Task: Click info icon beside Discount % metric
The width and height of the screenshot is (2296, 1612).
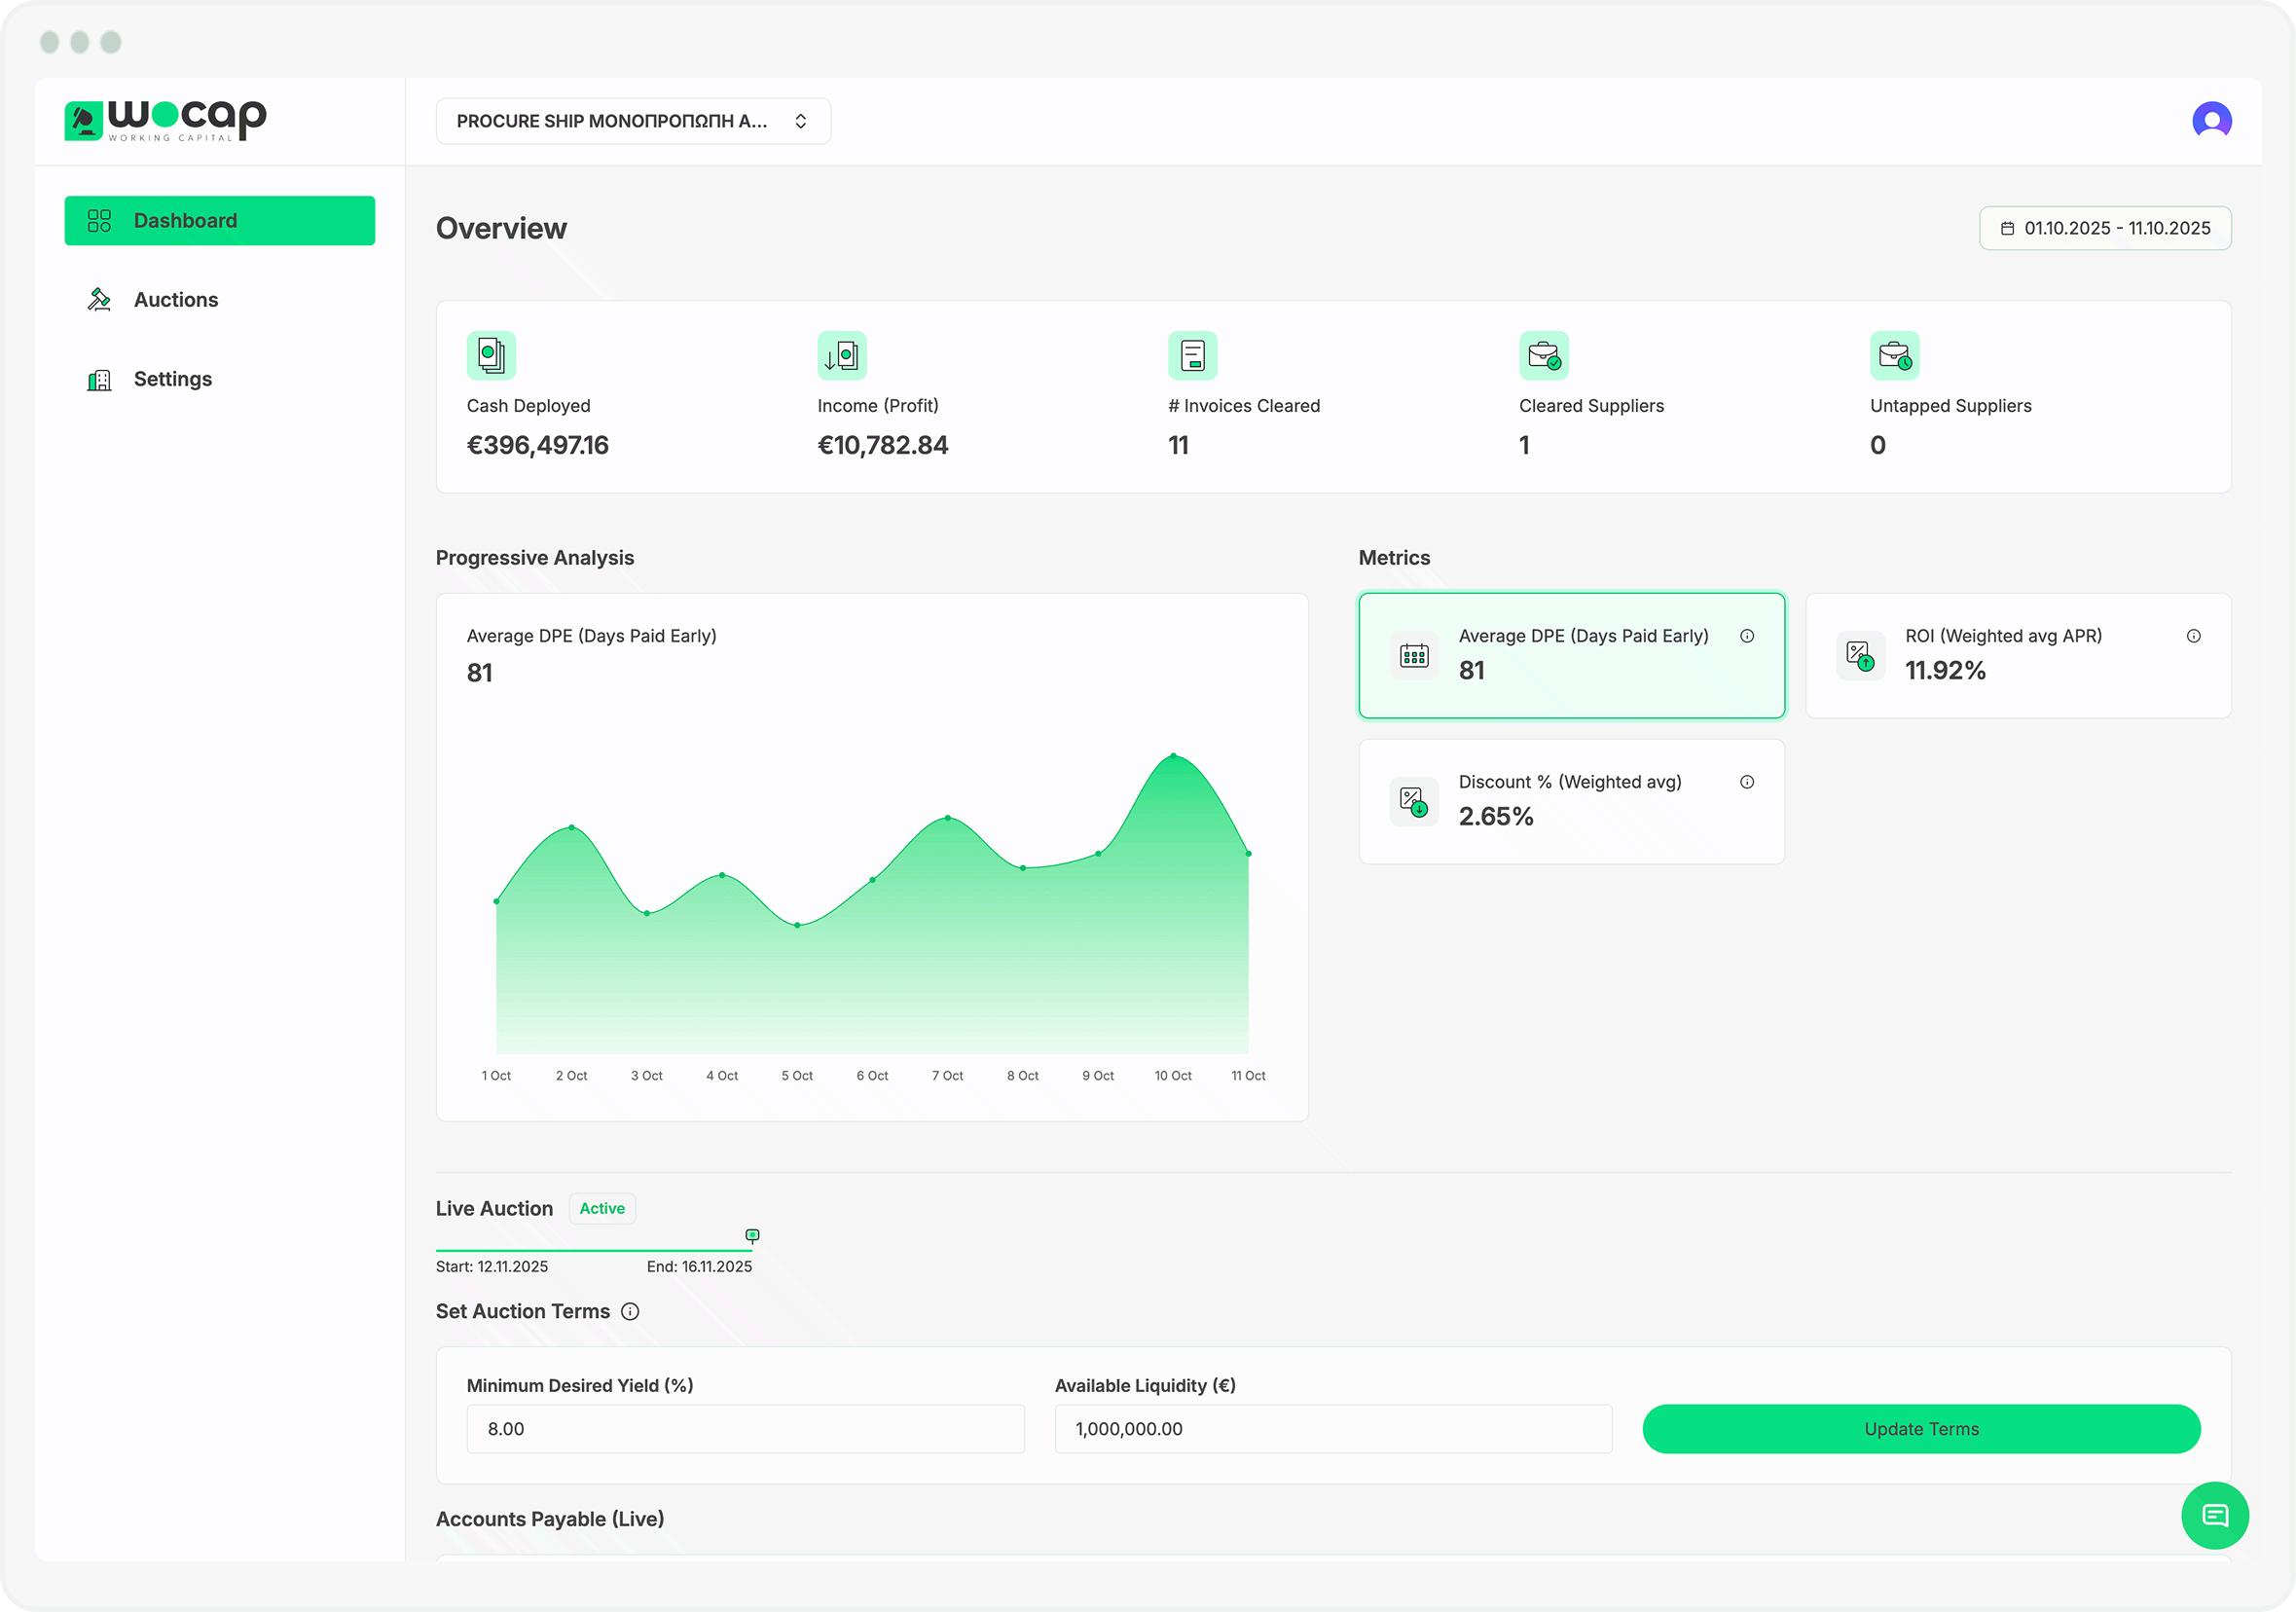Action: 1746,782
